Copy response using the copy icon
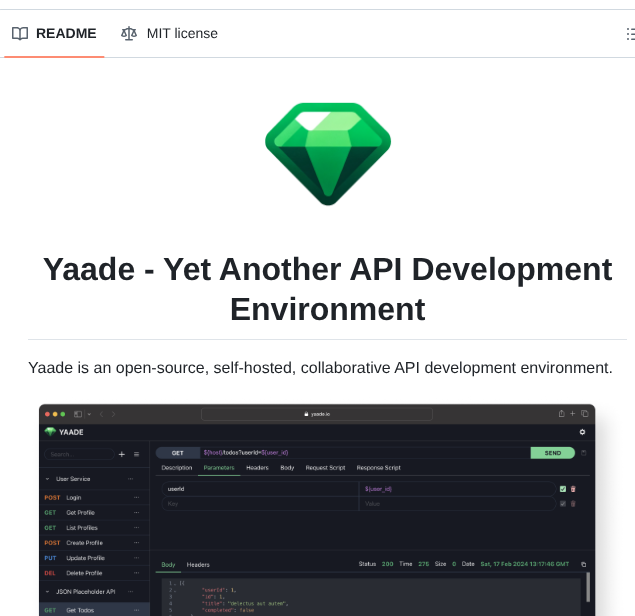Screen dimensions: 635x616 coord(584,565)
